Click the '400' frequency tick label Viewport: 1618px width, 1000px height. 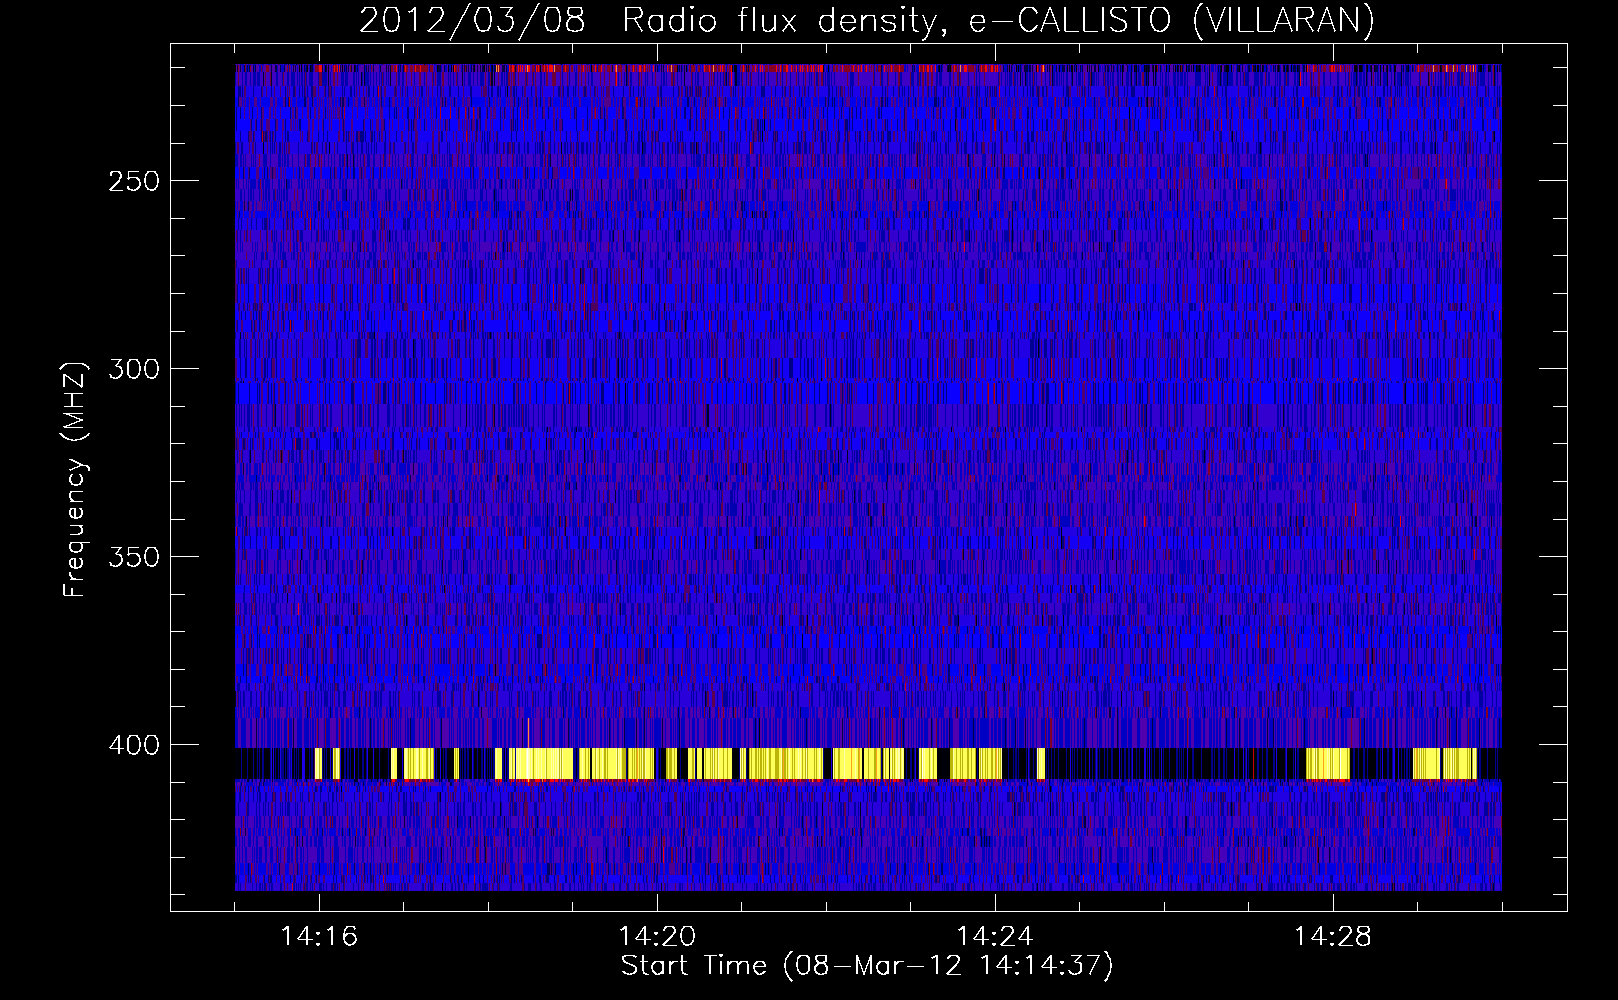[x=134, y=745]
